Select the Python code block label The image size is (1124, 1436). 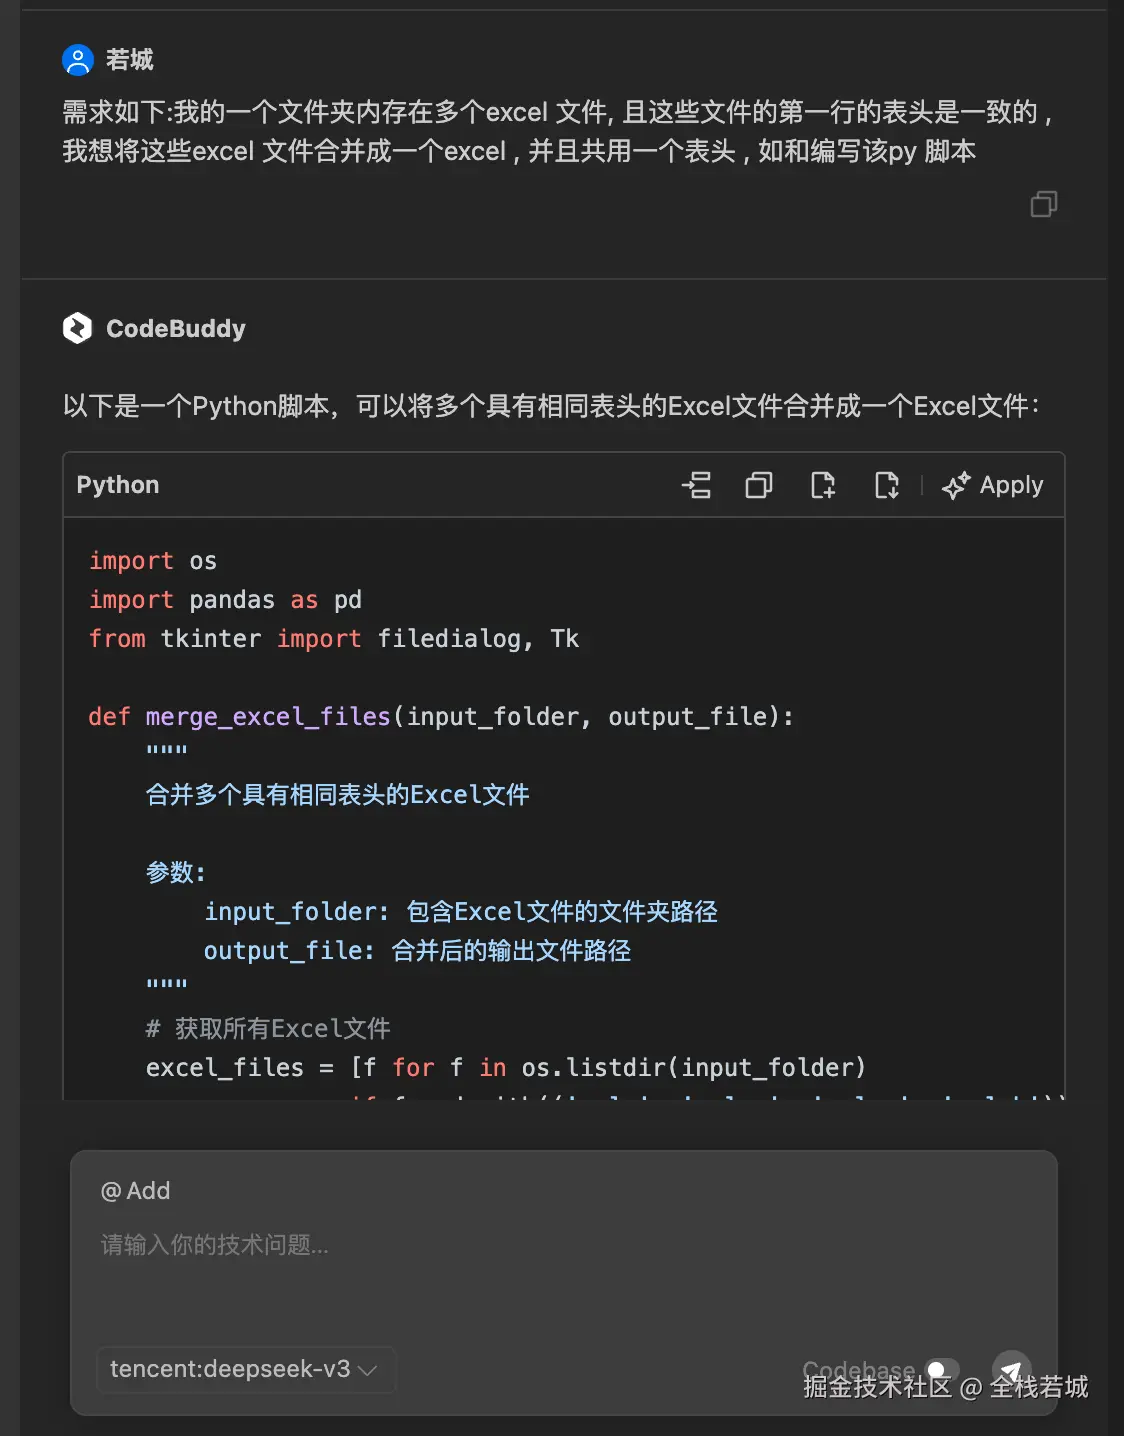117,485
